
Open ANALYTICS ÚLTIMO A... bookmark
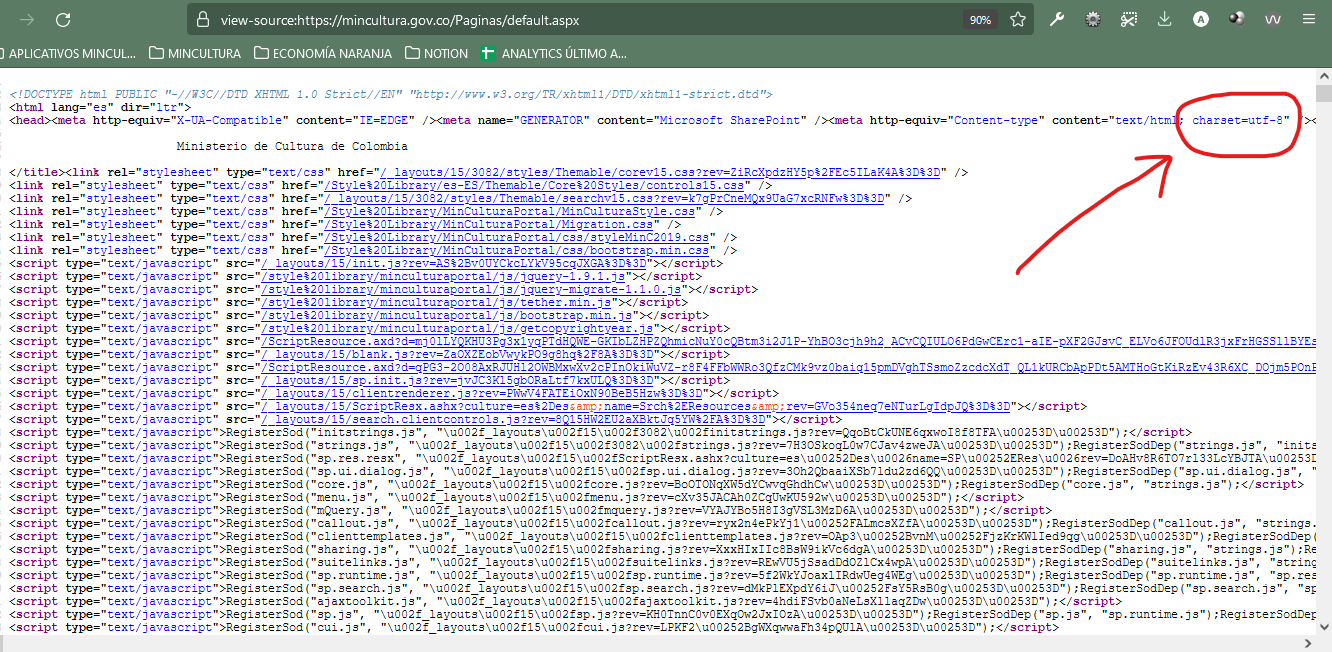point(553,53)
